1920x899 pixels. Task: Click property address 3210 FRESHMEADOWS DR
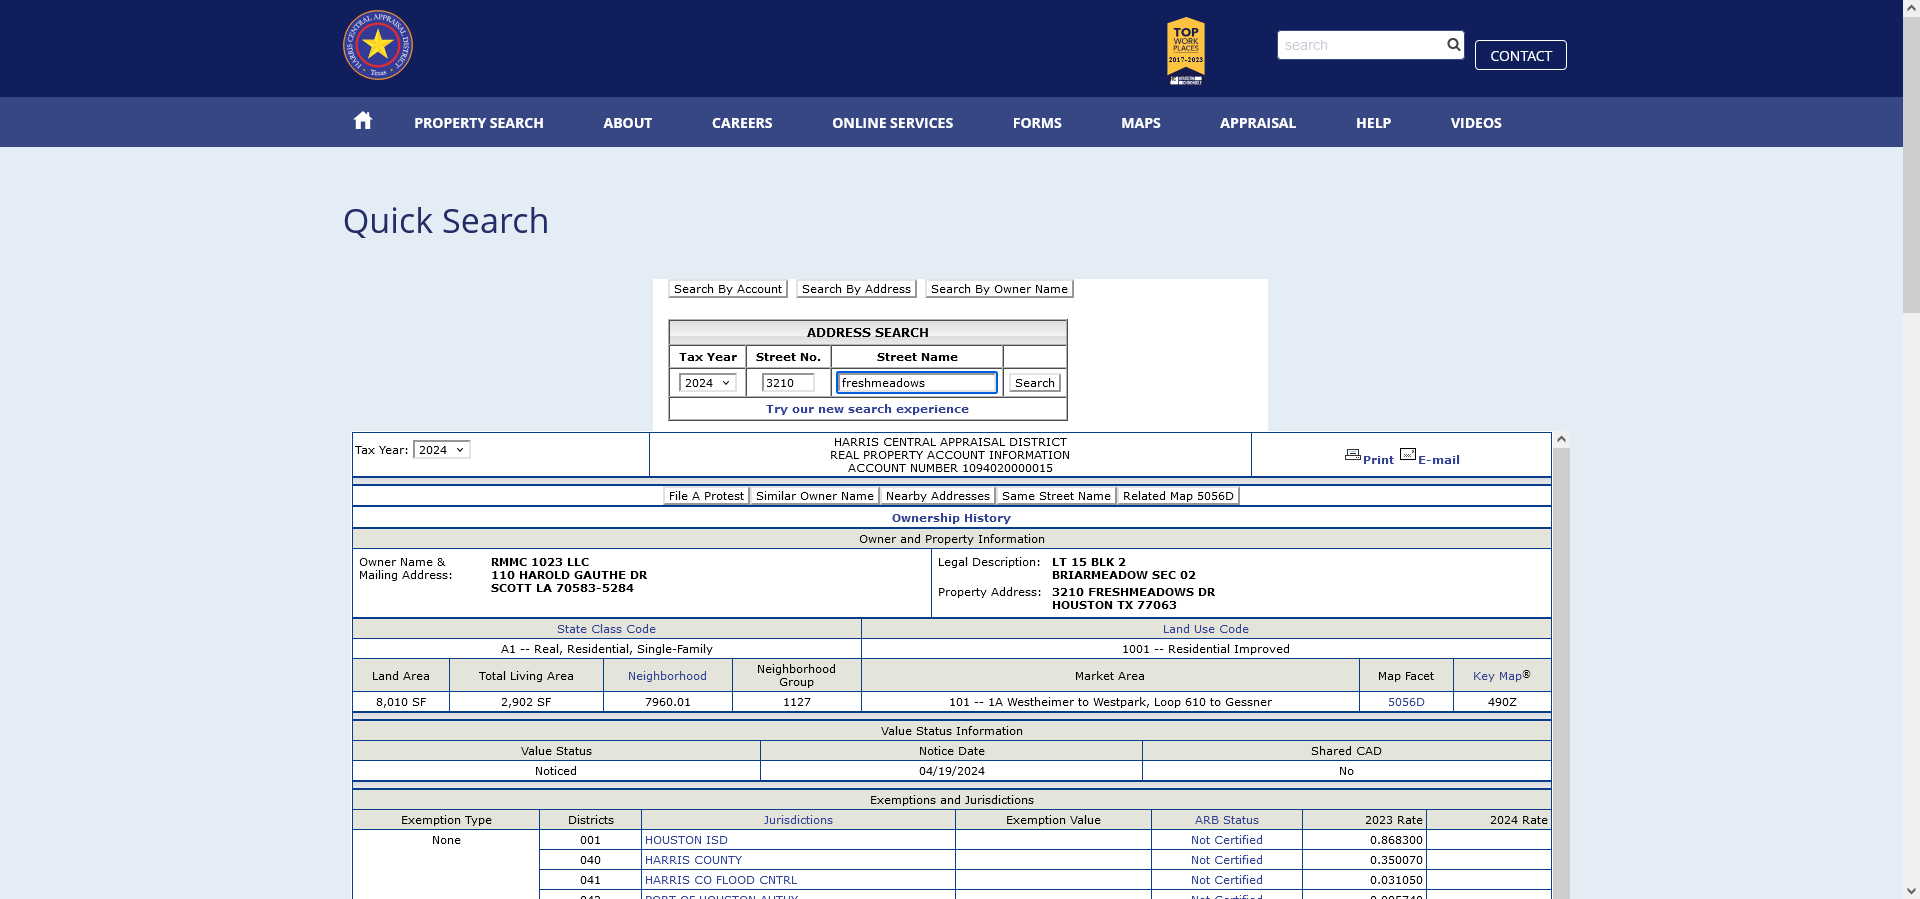[1133, 592]
